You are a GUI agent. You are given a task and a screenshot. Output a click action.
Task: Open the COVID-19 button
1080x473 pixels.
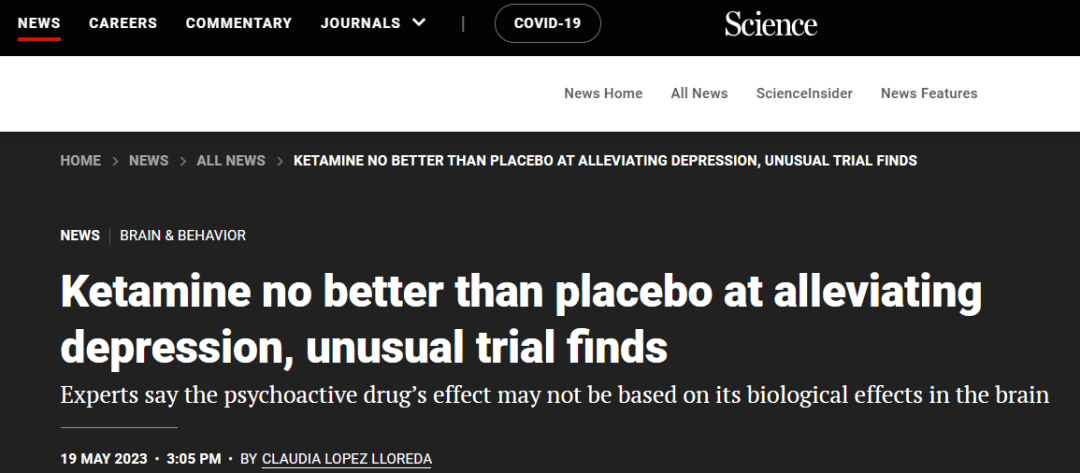[x=547, y=23]
